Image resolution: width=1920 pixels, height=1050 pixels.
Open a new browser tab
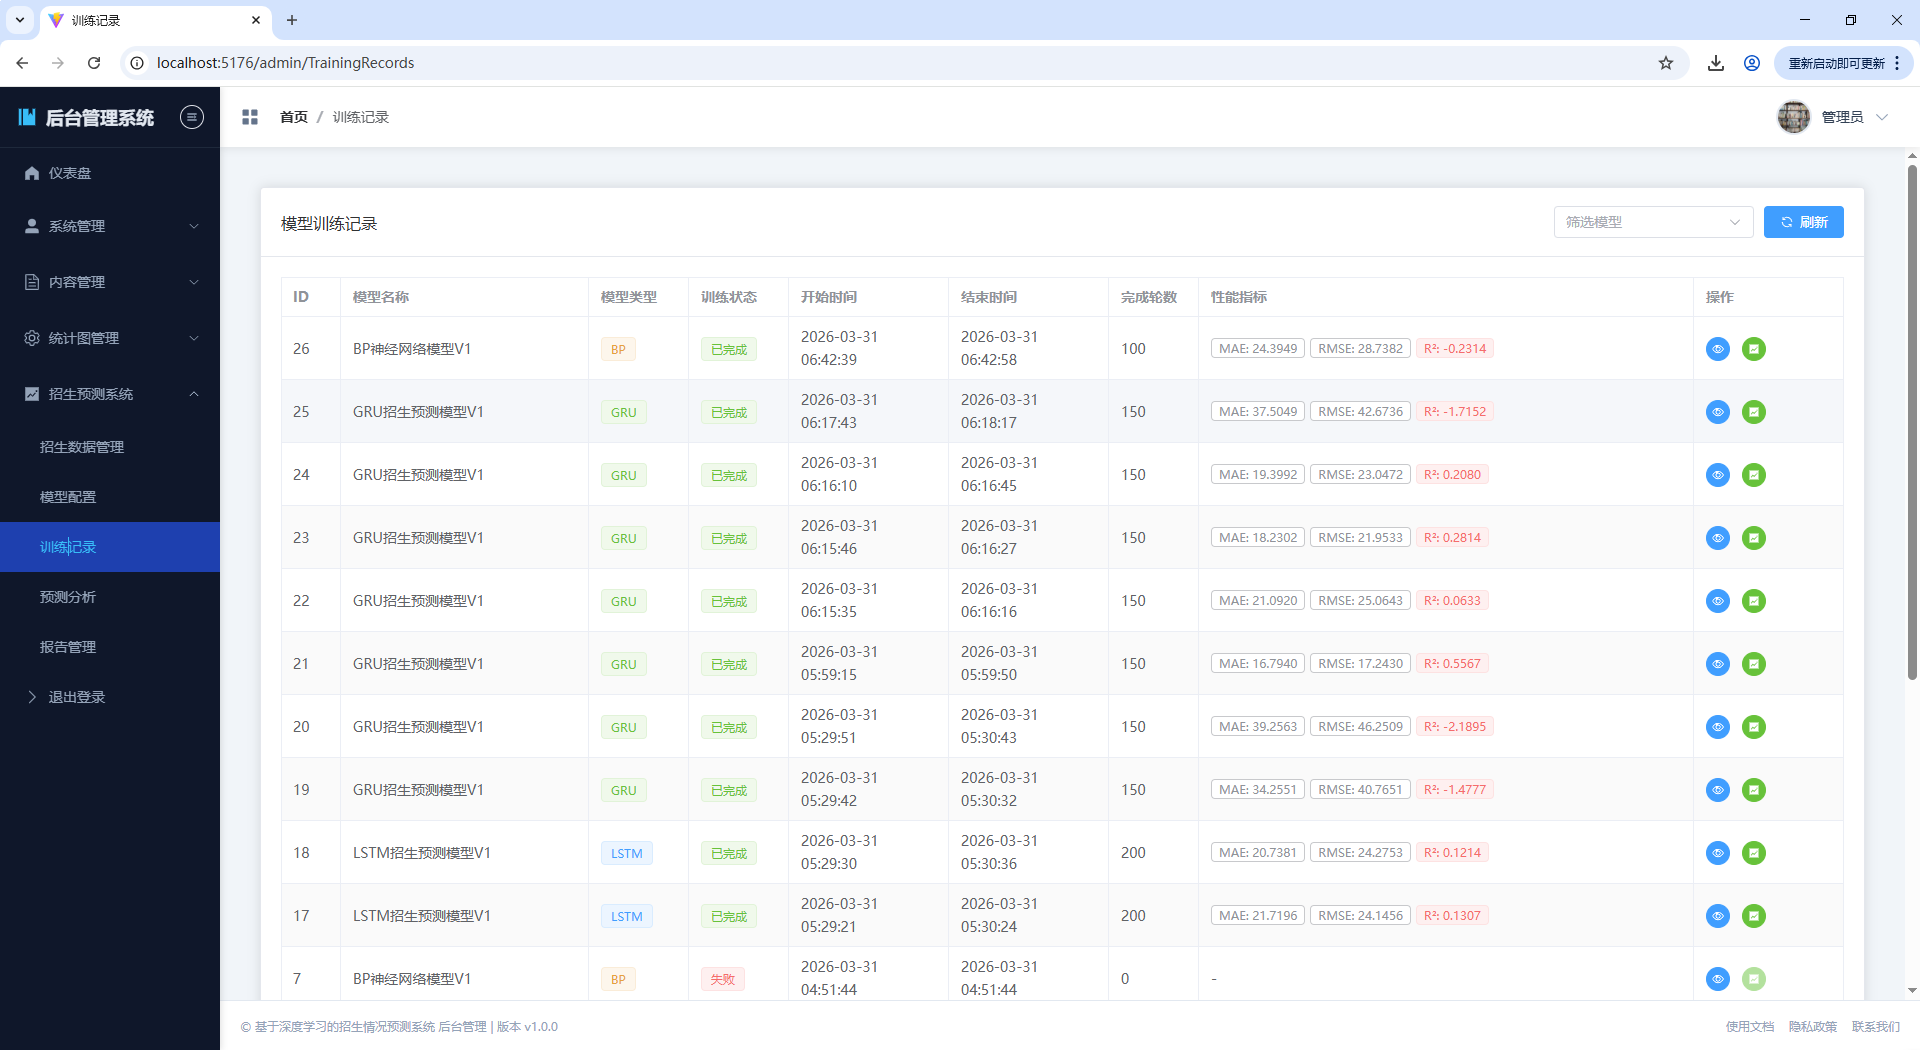[292, 20]
